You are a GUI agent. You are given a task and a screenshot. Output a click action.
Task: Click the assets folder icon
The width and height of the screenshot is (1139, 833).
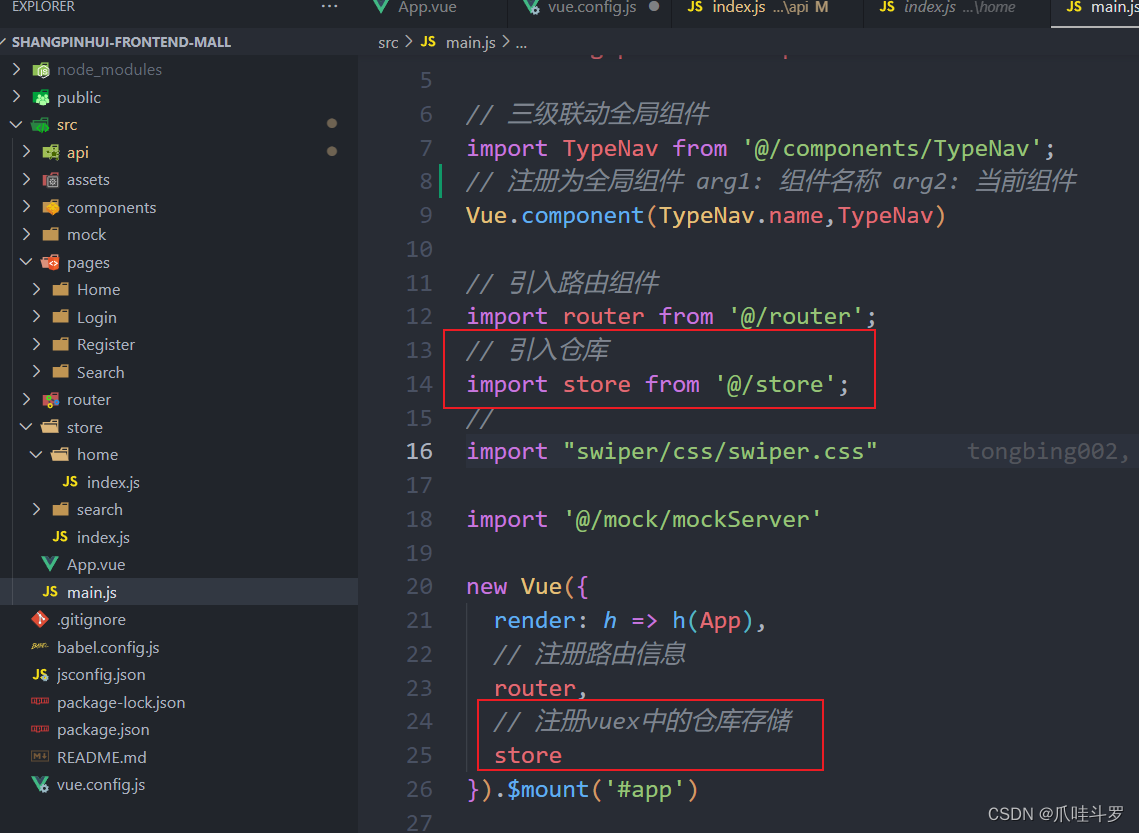click(51, 180)
